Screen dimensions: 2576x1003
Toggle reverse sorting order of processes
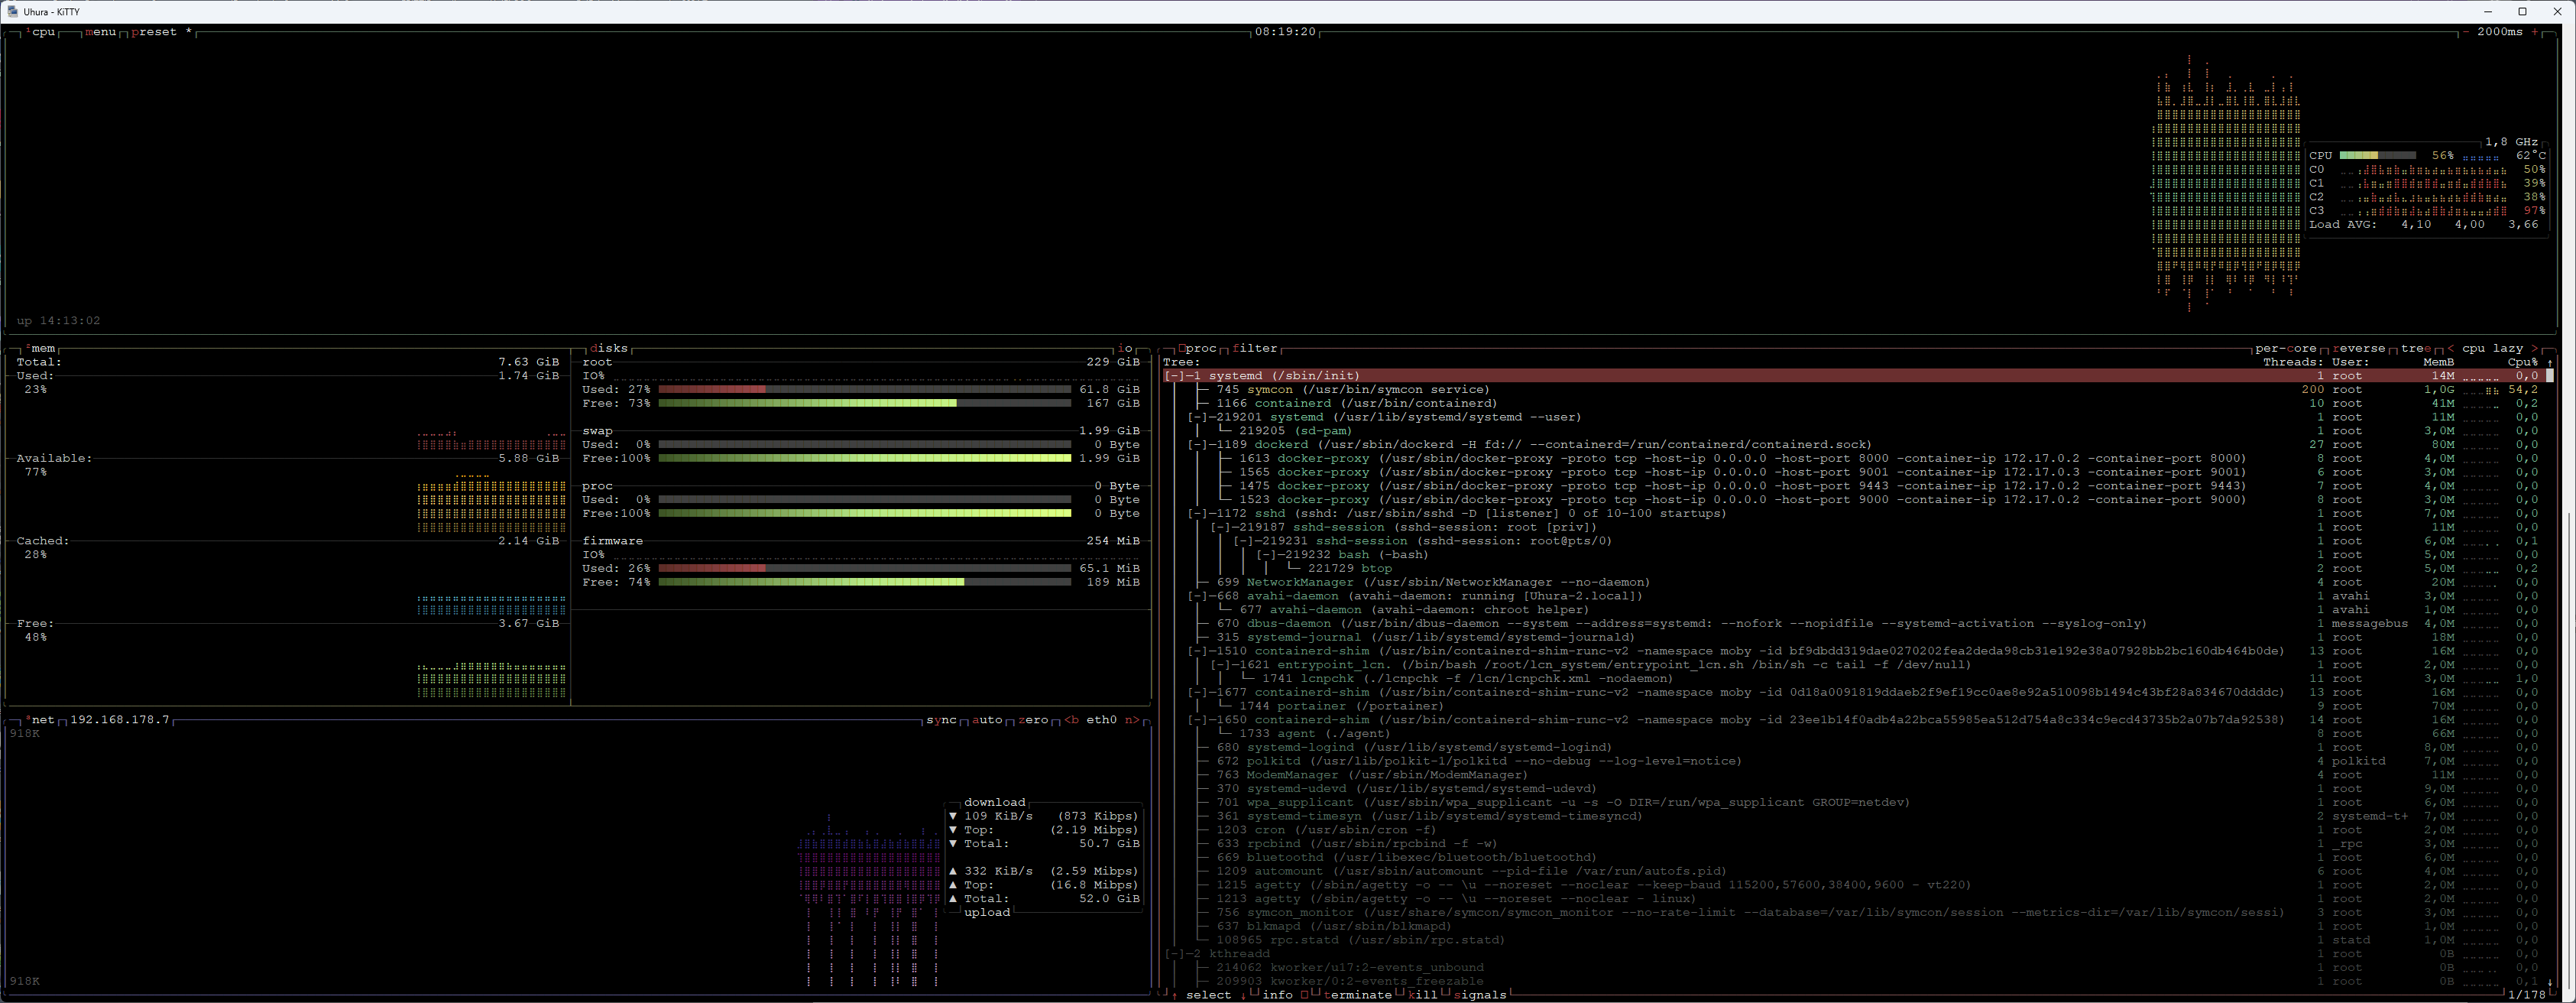(x=2358, y=348)
